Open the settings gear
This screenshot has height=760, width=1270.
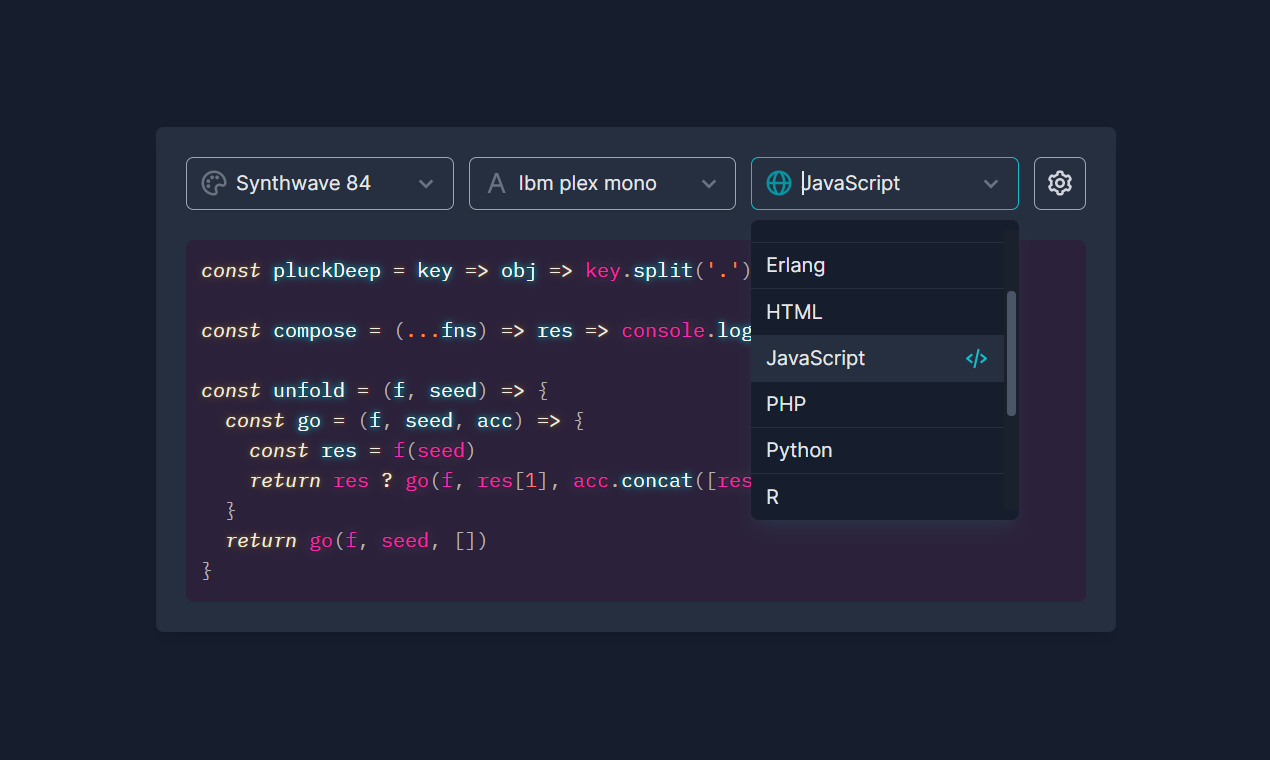click(1059, 183)
